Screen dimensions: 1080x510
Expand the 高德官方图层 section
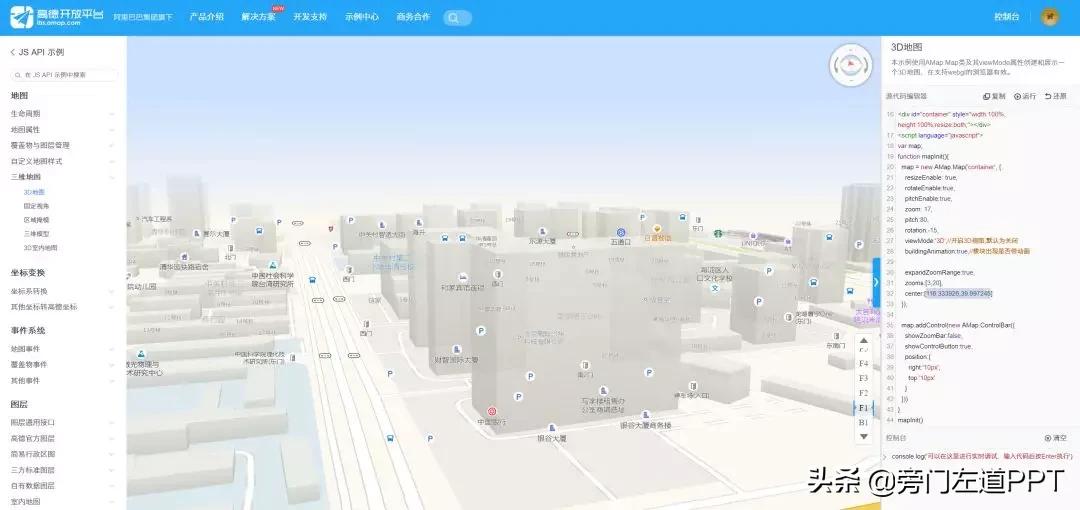point(63,438)
